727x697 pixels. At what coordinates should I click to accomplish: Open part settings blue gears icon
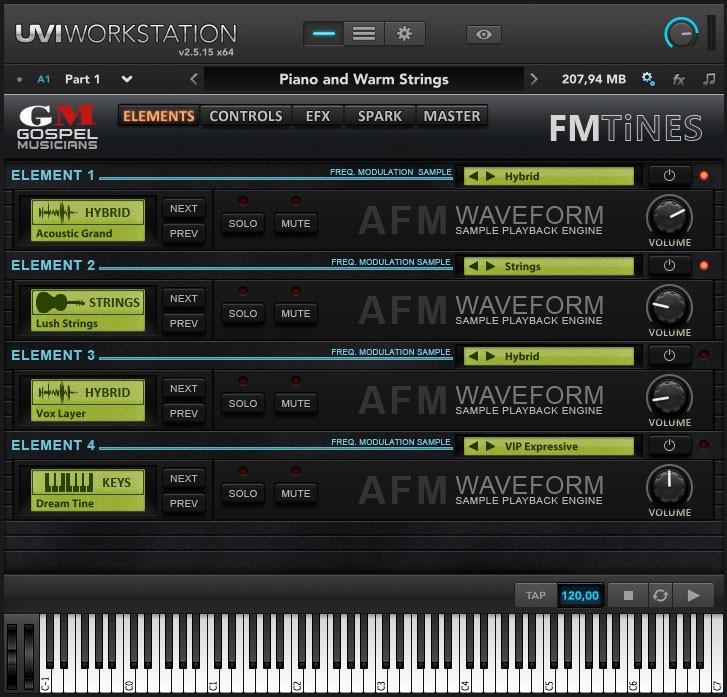(x=648, y=79)
